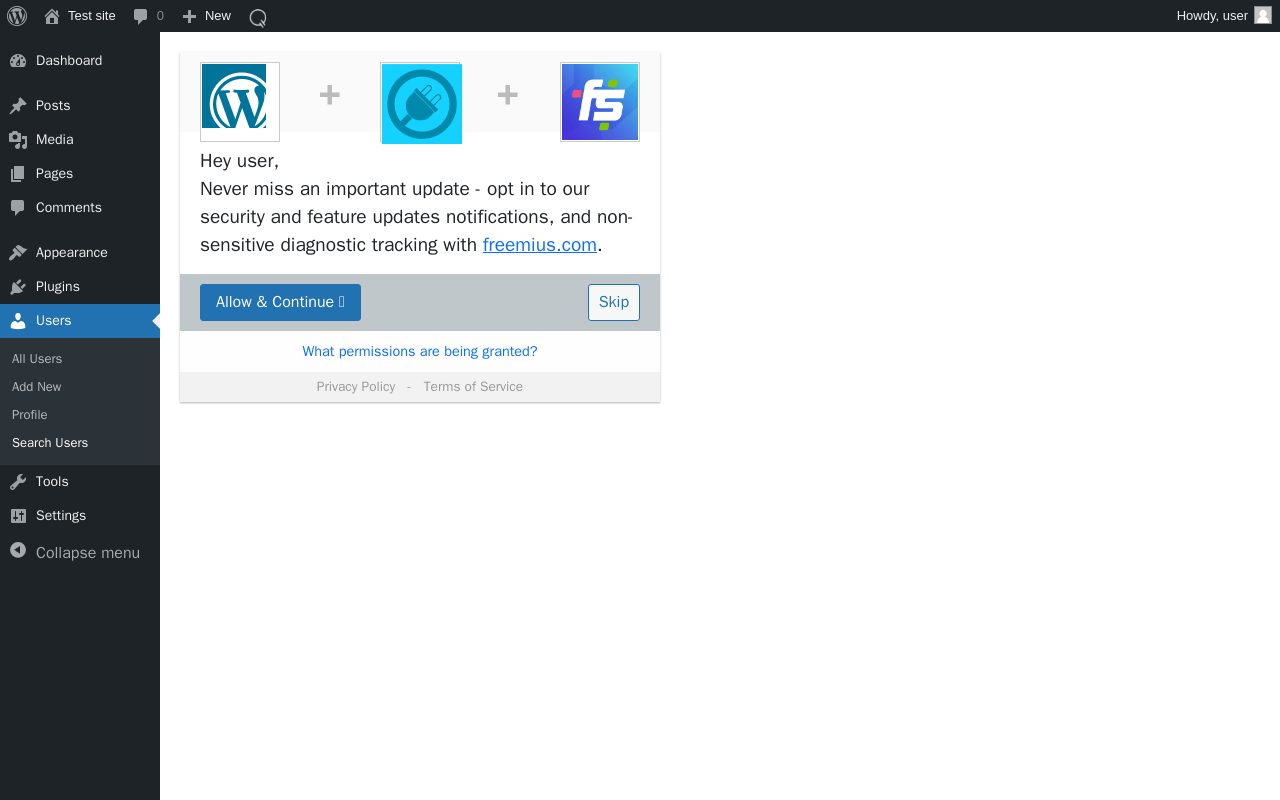Open the Media menu
Viewport: 1280px width, 800px height.
click(x=80, y=139)
